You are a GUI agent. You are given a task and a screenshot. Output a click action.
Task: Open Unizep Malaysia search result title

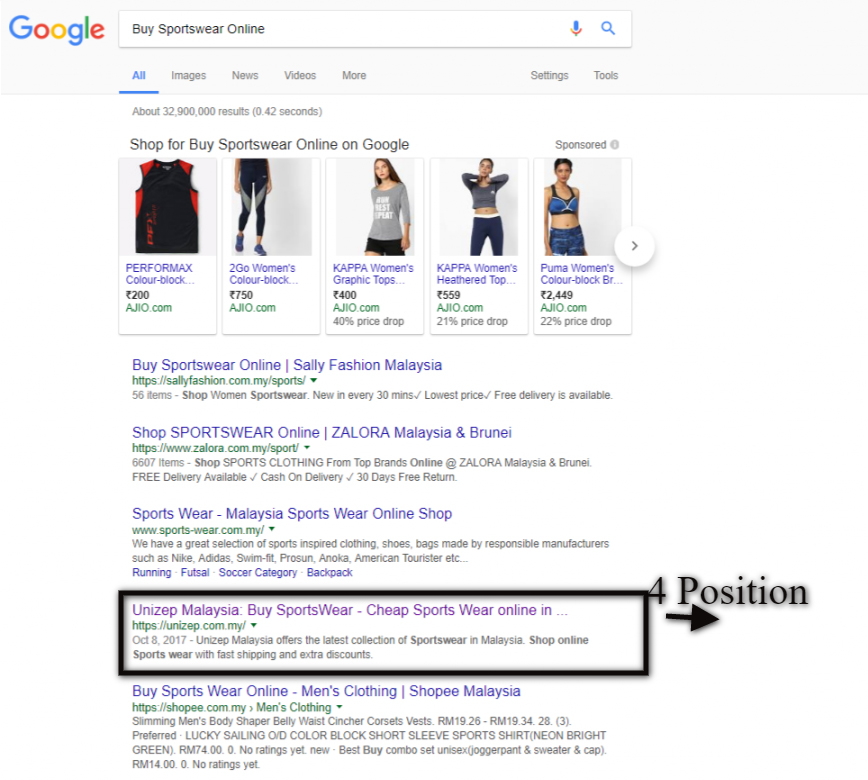[350, 610]
